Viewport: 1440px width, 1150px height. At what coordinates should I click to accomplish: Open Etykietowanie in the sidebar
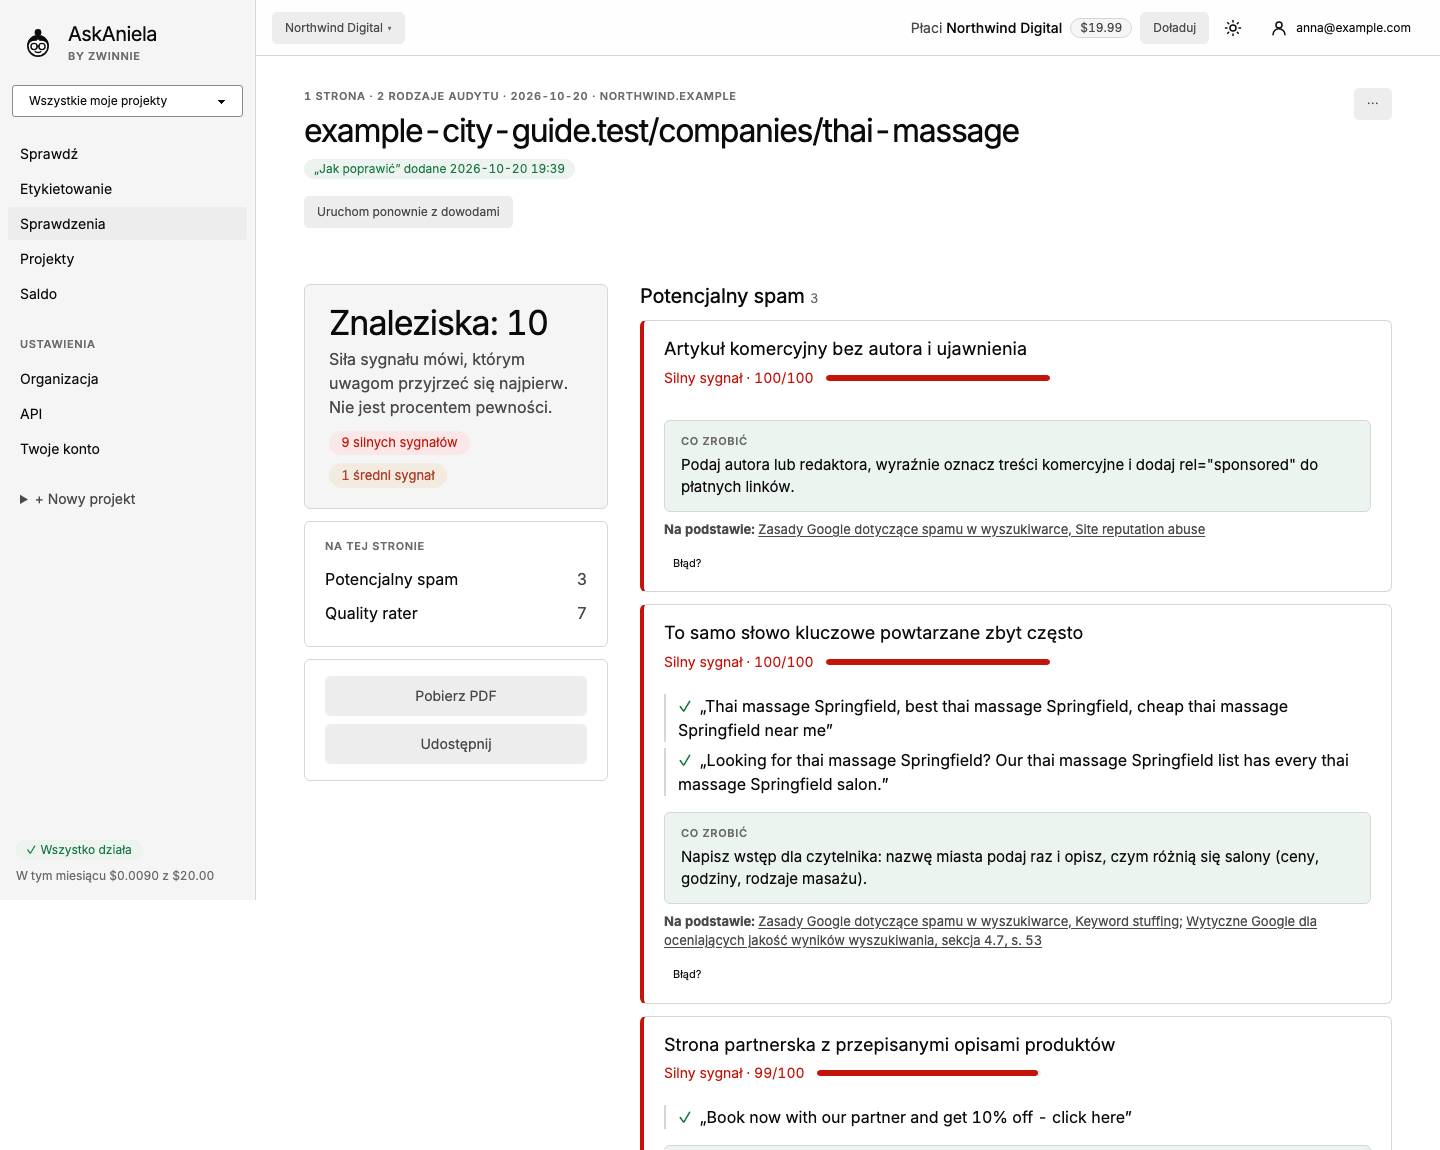coord(127,189)
